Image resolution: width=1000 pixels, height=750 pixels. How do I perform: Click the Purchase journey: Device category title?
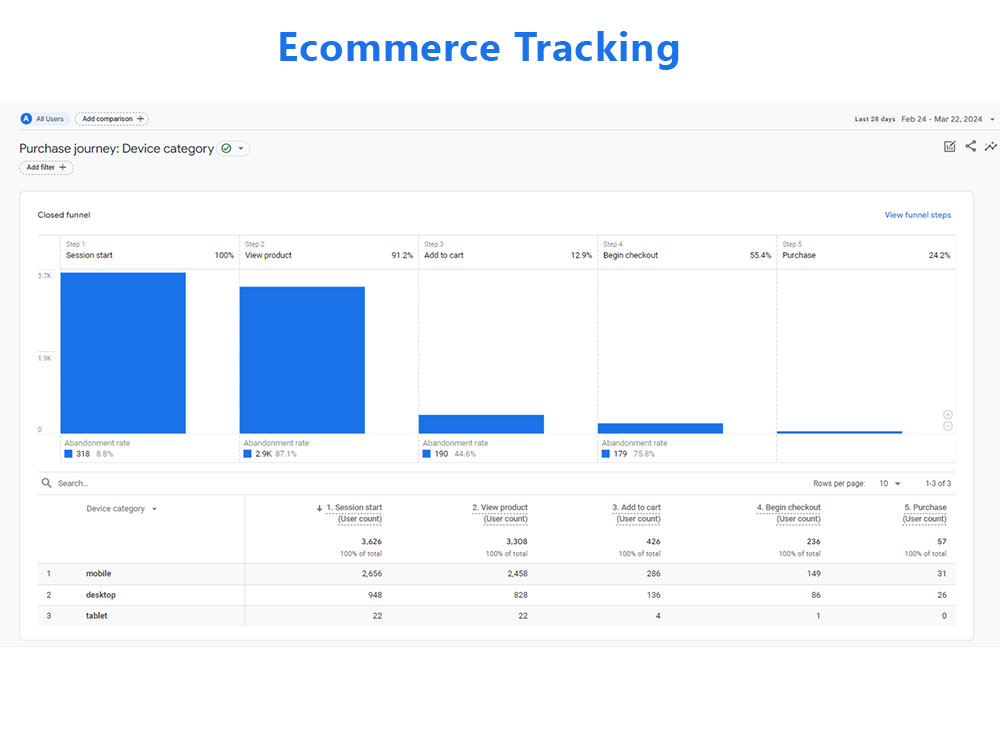(117, 149)
